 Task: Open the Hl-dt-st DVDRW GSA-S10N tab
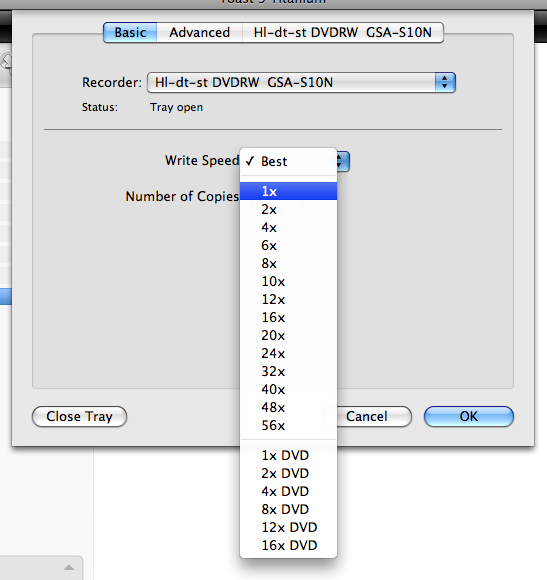343,33
